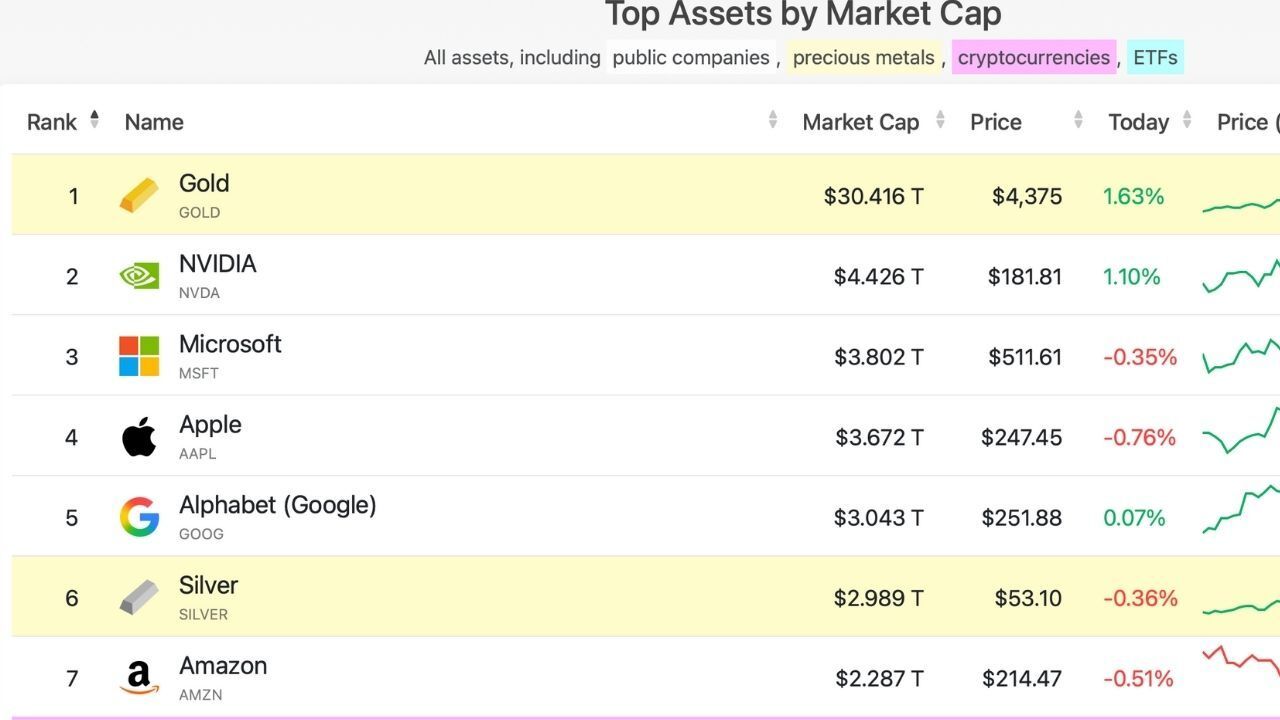Click the NVIDIA logo icon
Image resolution: width=1280 pixels, height=720 pixels.
[x=139, y=276]
